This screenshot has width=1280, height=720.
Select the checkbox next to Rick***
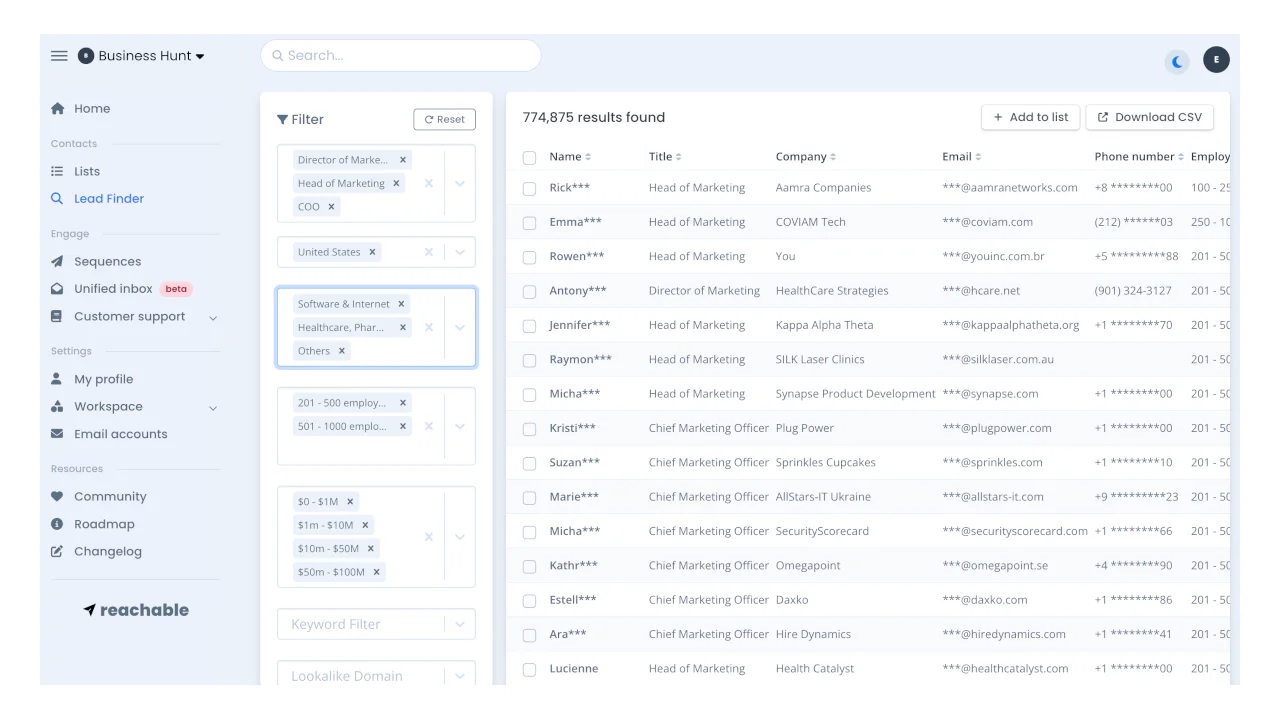529,187
